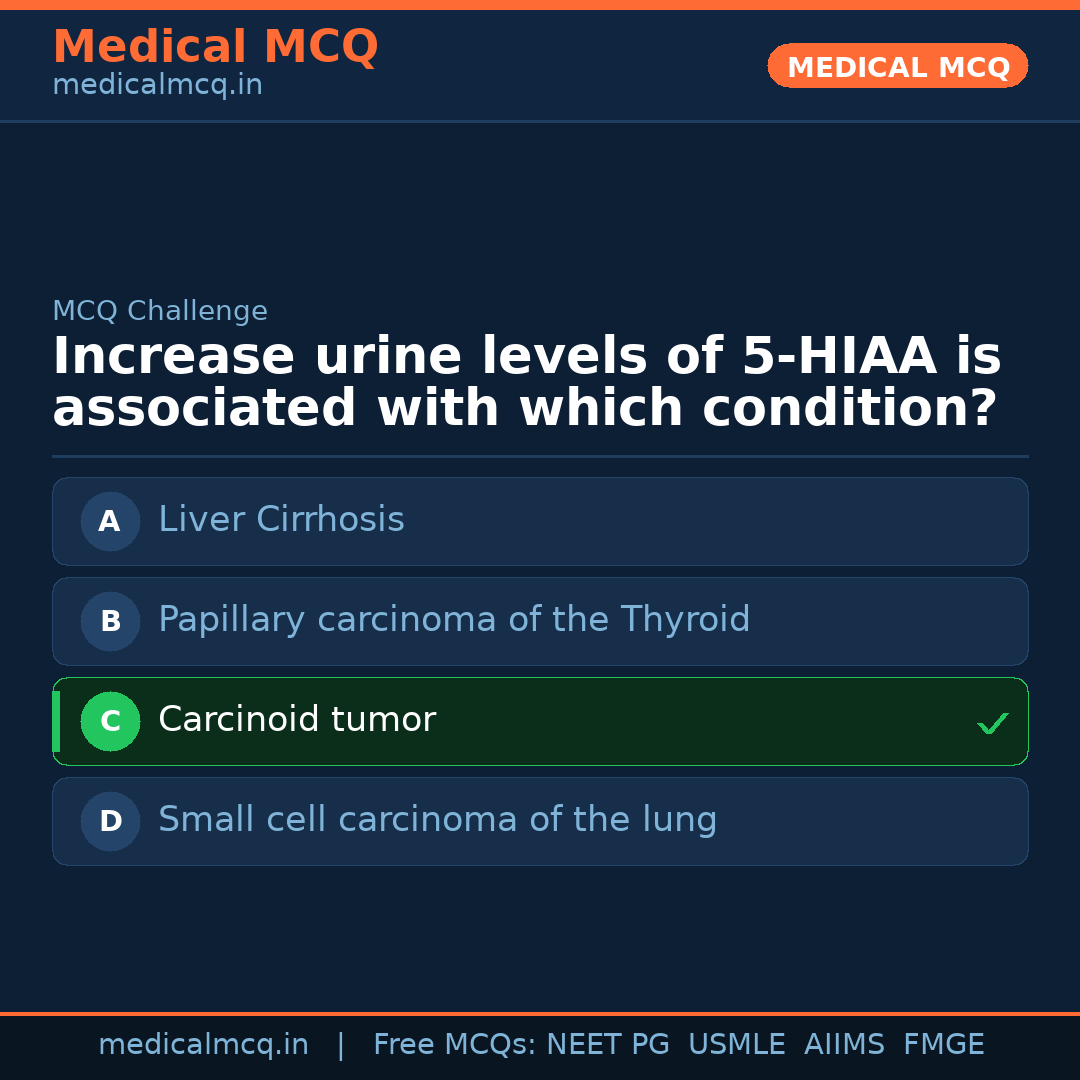Click the Medical MCQ header title
Viewport: 1080px width, 1080px height.
coord(215,47)
